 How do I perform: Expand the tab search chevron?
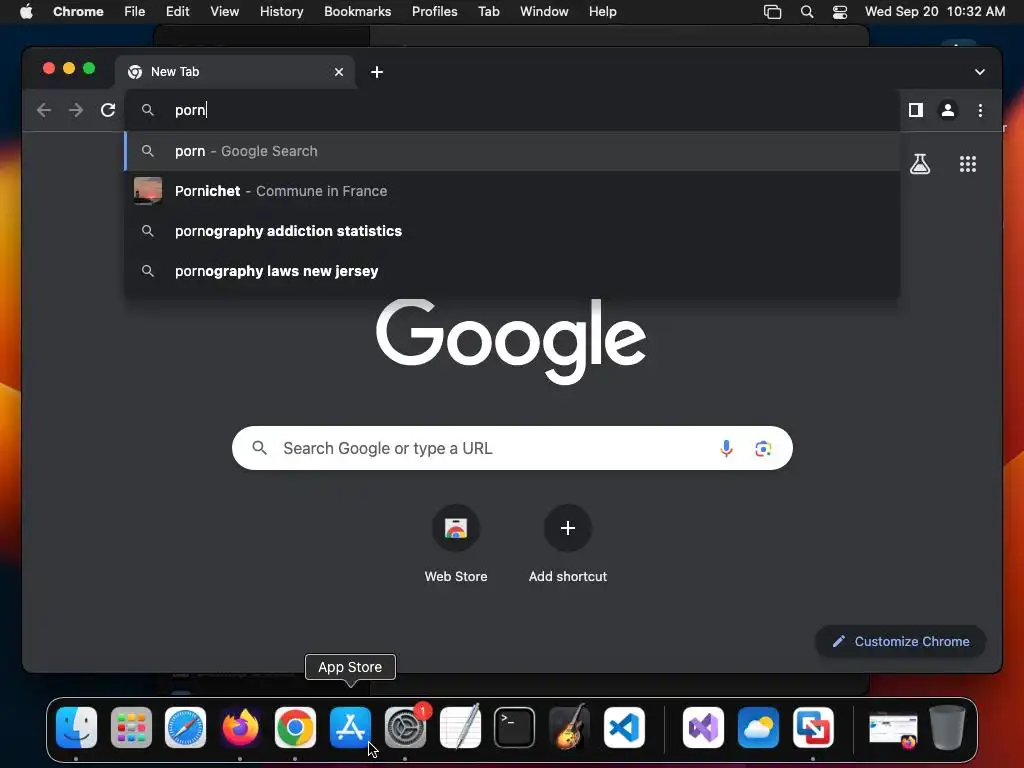coord(979,72)
